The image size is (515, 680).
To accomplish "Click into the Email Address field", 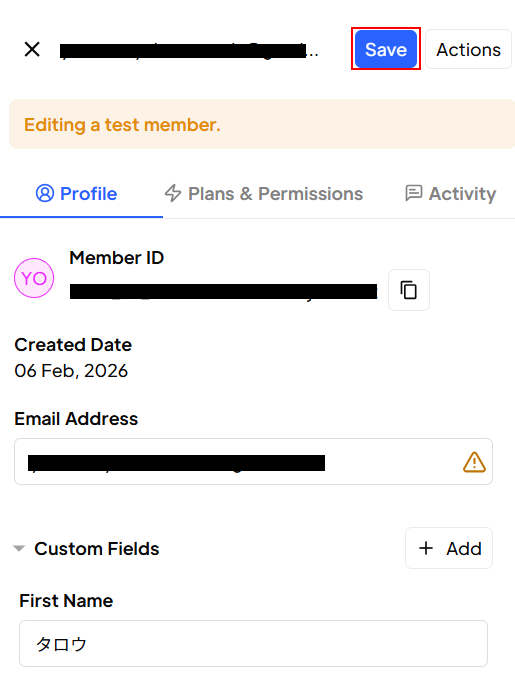I will point(253,461).
